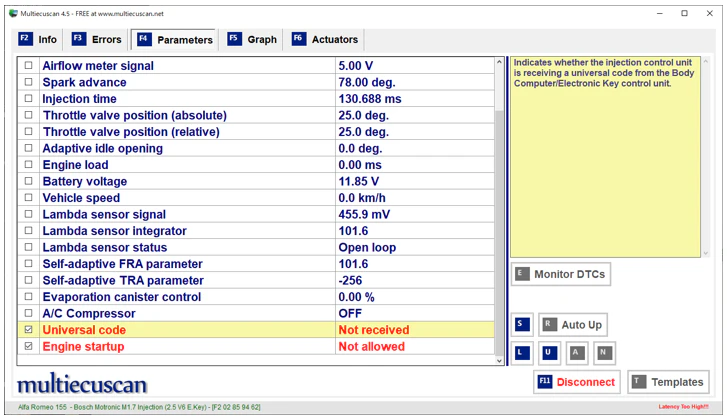Click the yellow parameter description panel
This screenshot has height=419, width=727.
point(605,157)
